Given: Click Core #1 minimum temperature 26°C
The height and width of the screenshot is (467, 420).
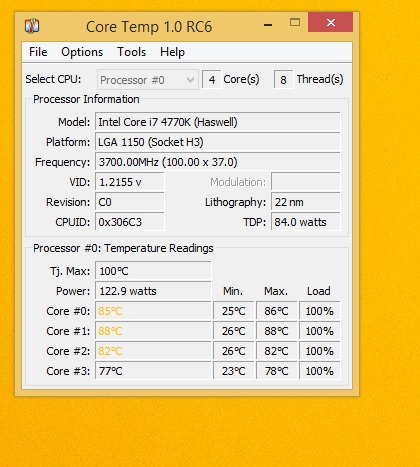Looking at the screenshot, I should click(233, 331).
